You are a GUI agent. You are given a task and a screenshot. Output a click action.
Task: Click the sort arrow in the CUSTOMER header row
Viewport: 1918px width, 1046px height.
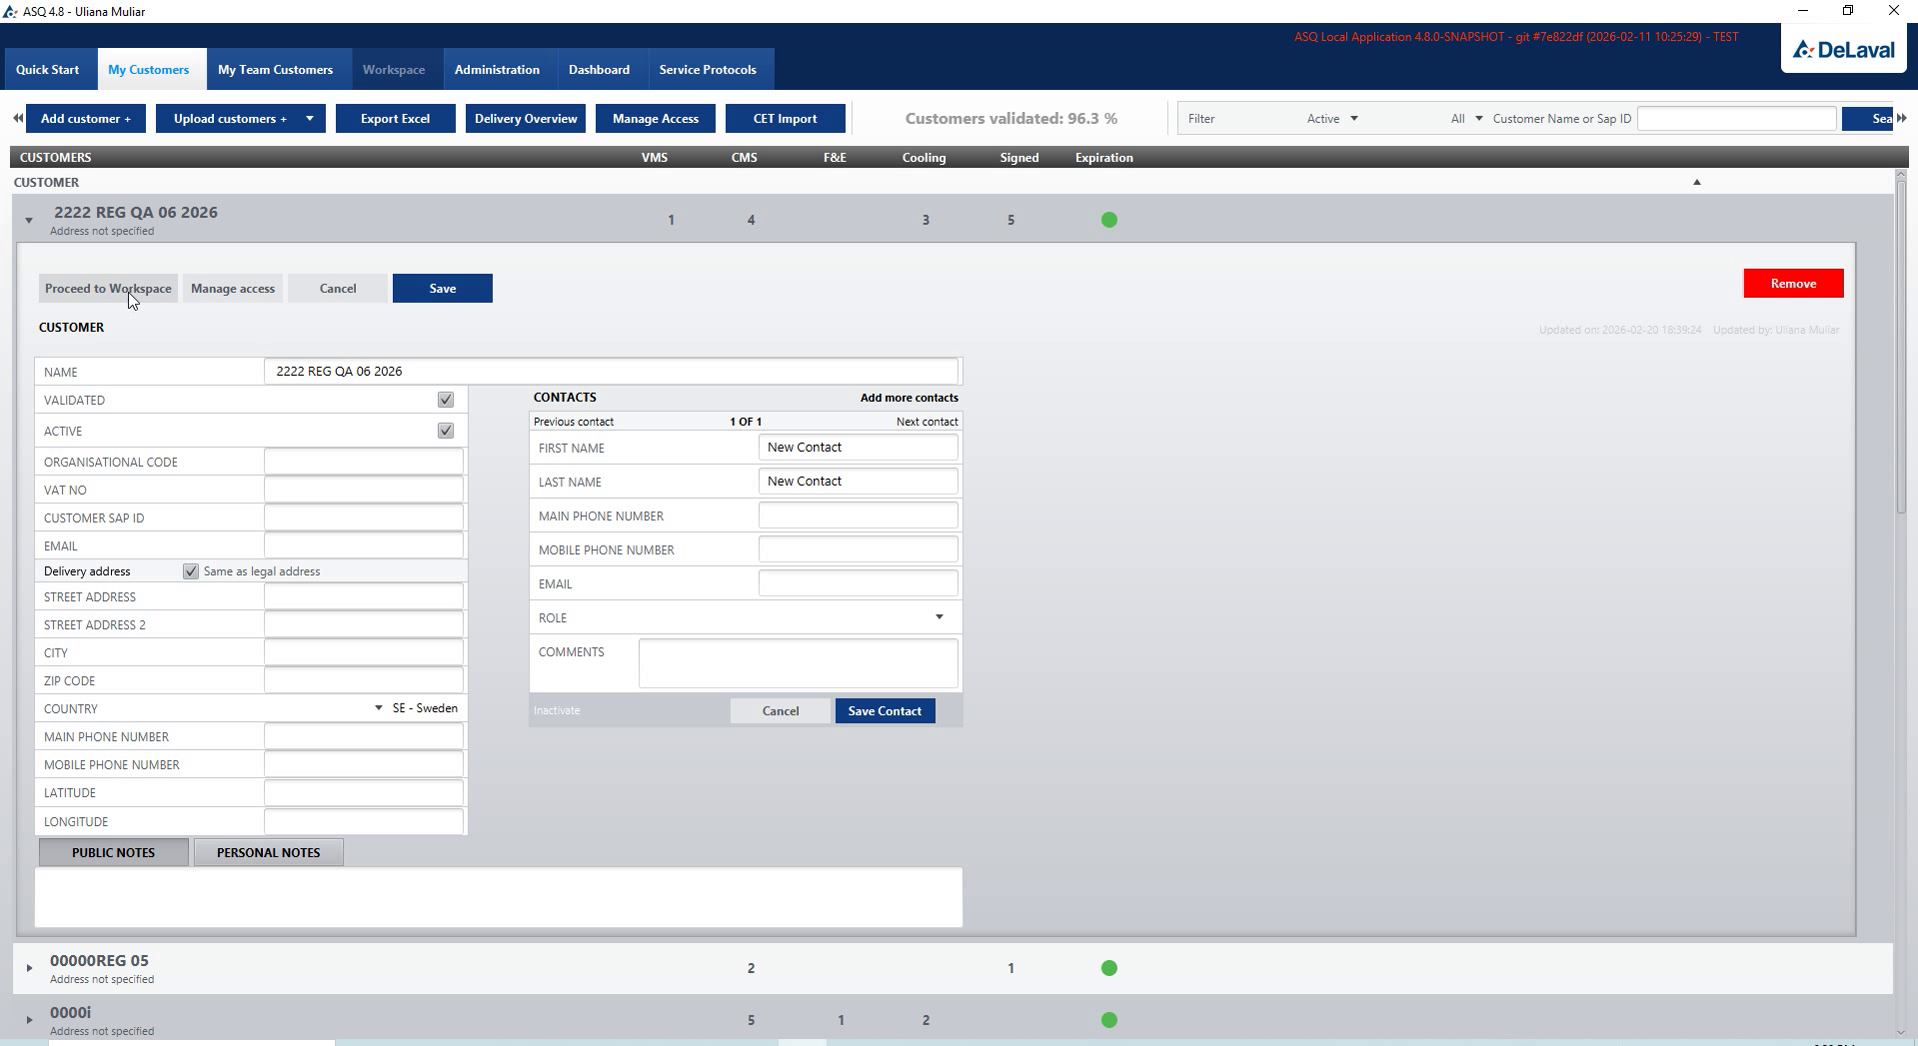(1696, 182)
